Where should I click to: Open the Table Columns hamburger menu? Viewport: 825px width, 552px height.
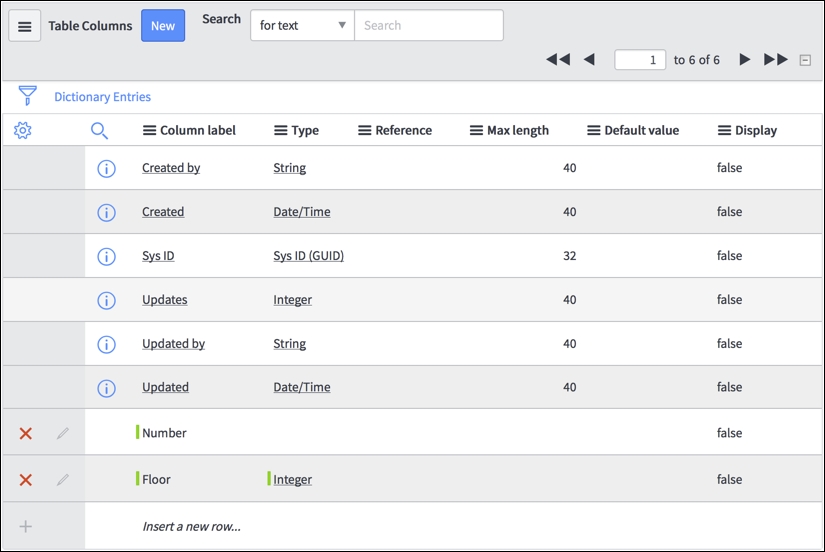(25, 26)
